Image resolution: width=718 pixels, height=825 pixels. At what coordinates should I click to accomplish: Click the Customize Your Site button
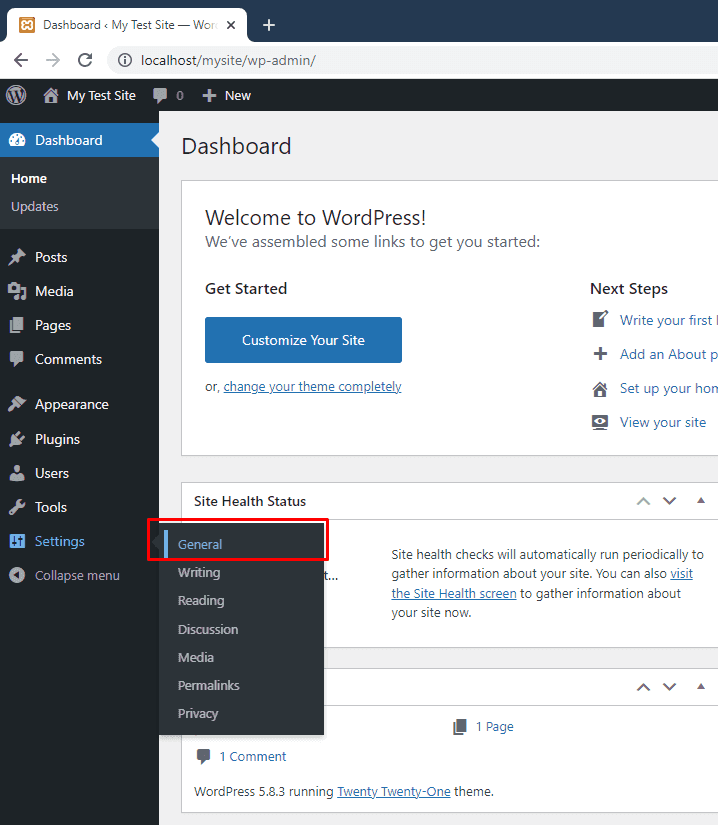(x=303, y=340)
